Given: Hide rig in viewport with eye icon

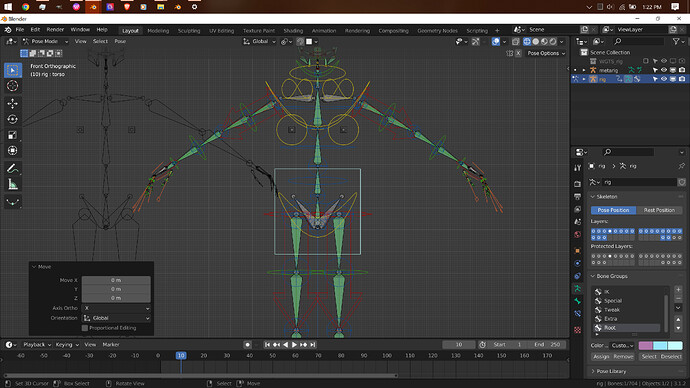Looking at the screenshot, I should pos(664,79).
